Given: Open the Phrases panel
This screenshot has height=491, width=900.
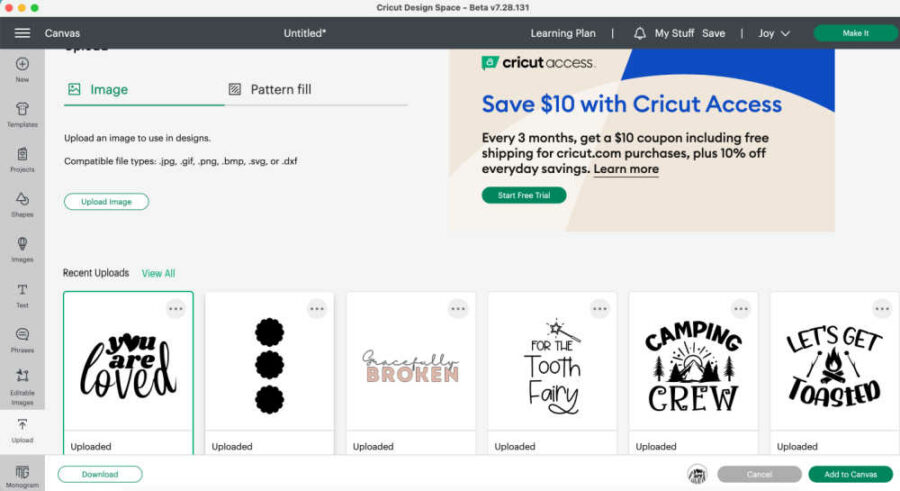Looking at the screenshot, I should click(x=22, y=339).
